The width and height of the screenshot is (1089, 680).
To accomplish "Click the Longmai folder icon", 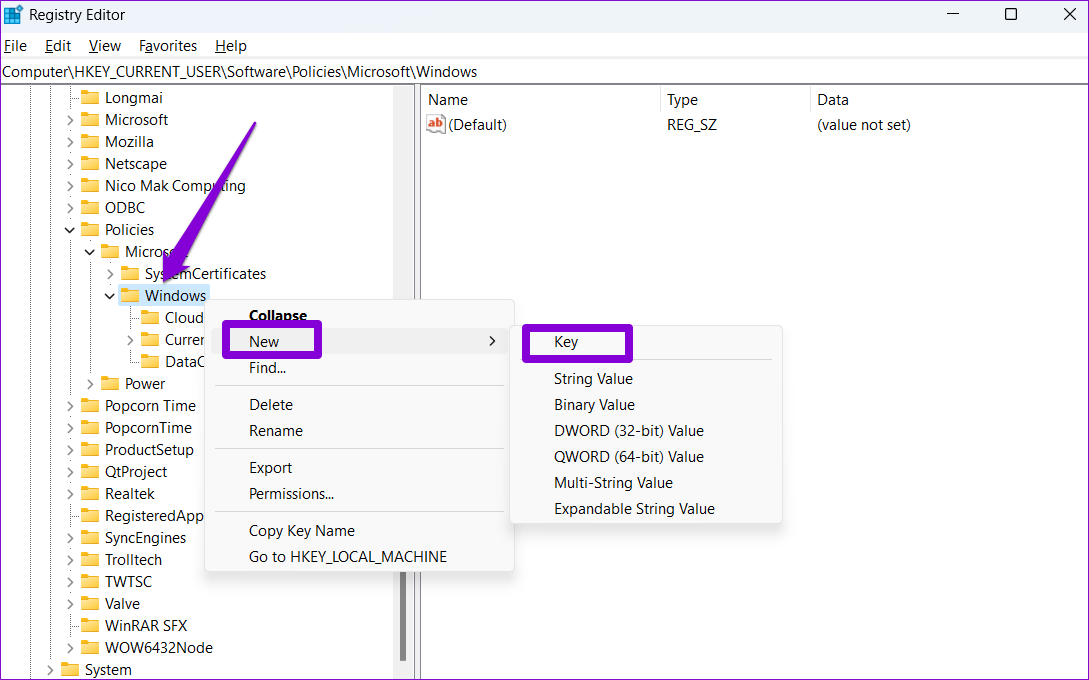I will [90, 98].
